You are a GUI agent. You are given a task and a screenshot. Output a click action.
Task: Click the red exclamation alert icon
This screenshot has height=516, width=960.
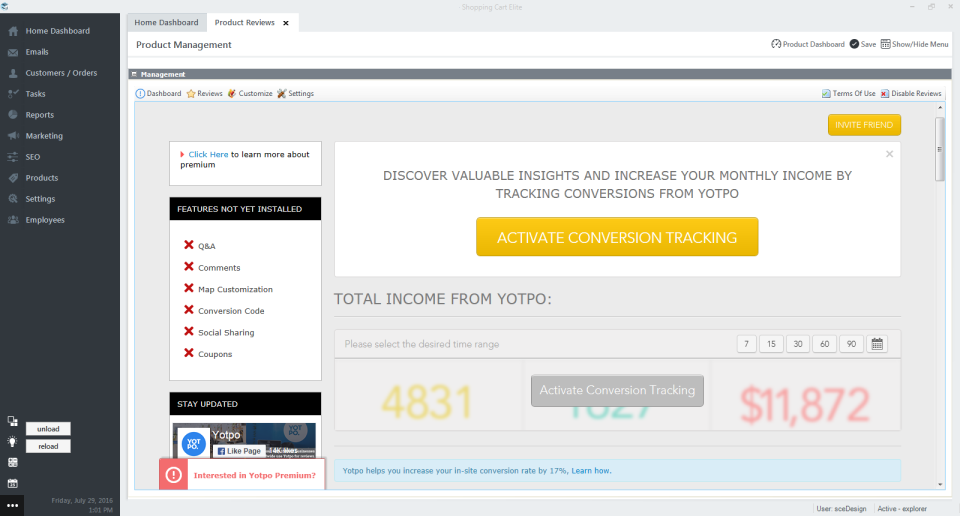coord(174,475)
